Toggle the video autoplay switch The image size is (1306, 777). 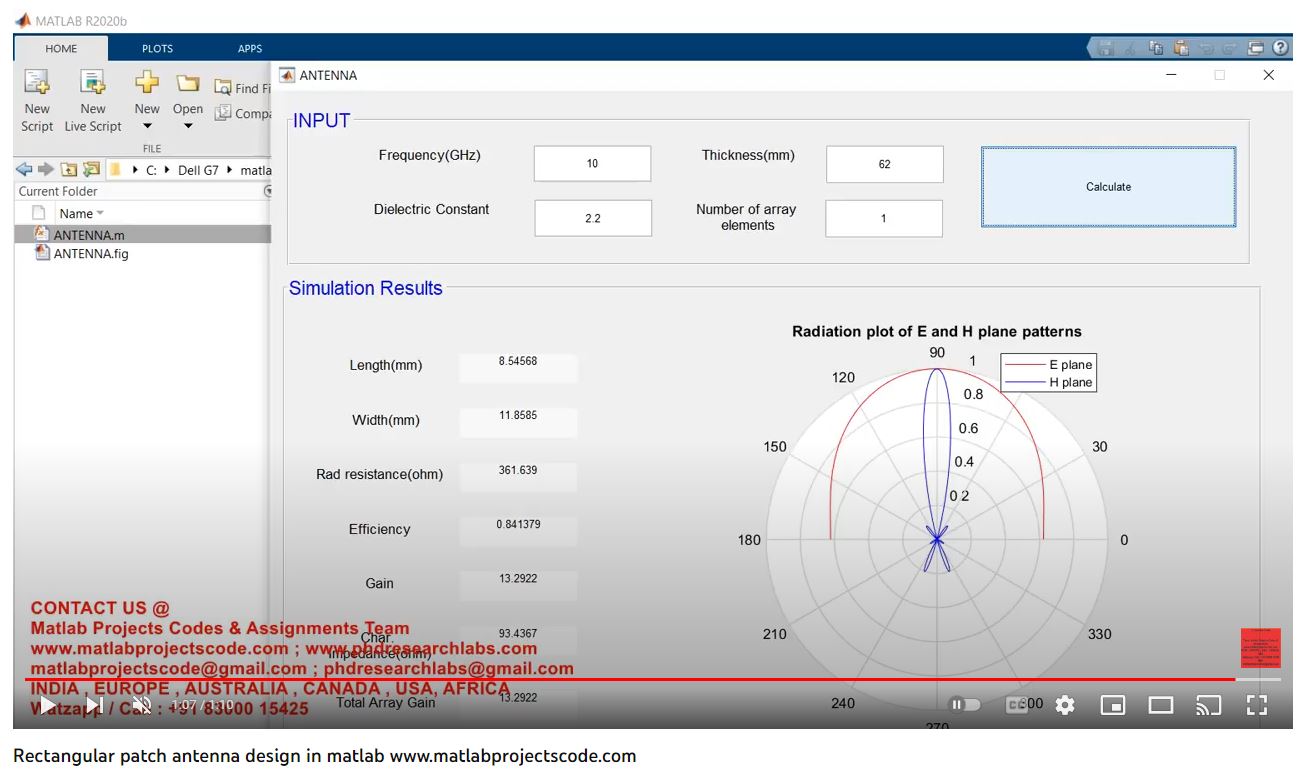click(964, 705)
